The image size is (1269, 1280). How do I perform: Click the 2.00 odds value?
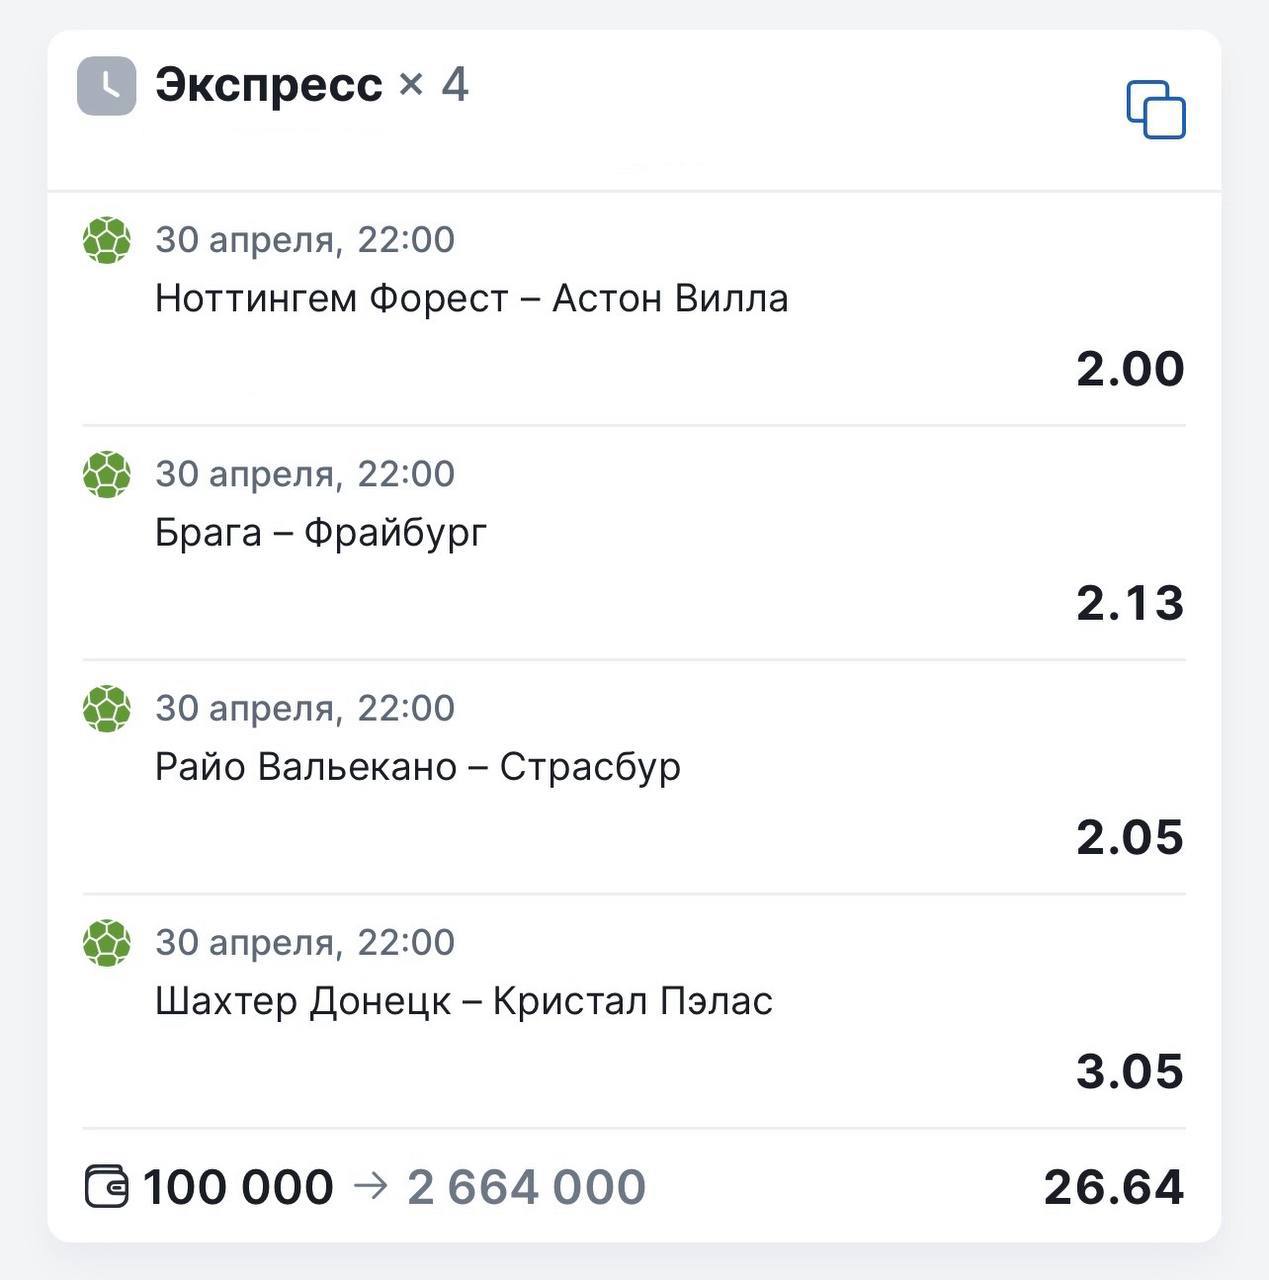[x=1129, y=369]
